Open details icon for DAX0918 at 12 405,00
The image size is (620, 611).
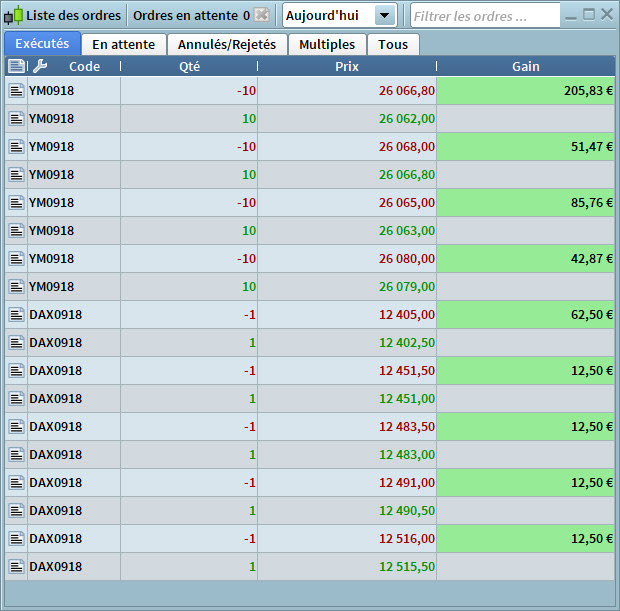pos(16,315)
